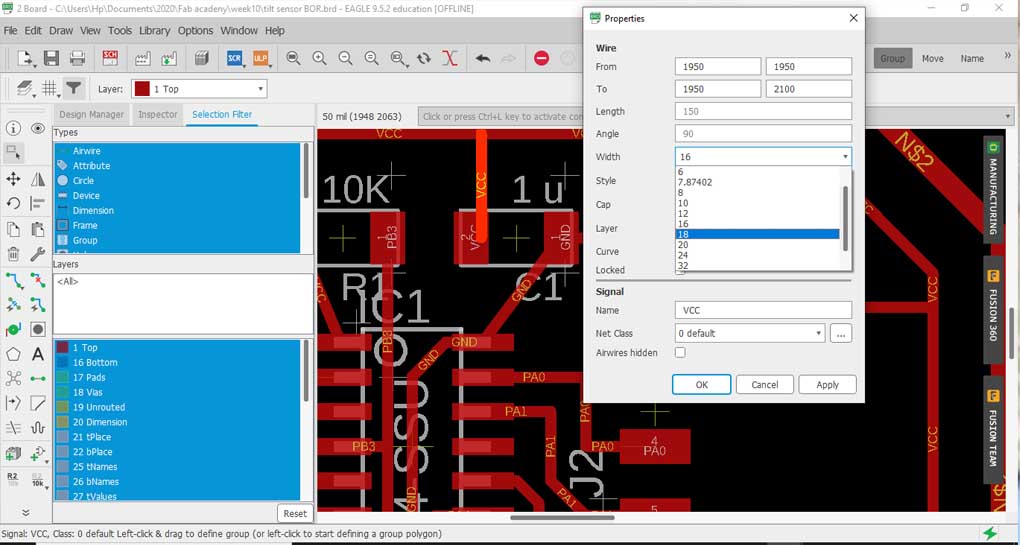Toggle the Selection Filter funnel icon
Viewport: 1020px width, 545px height.
(x=74, y=88)
